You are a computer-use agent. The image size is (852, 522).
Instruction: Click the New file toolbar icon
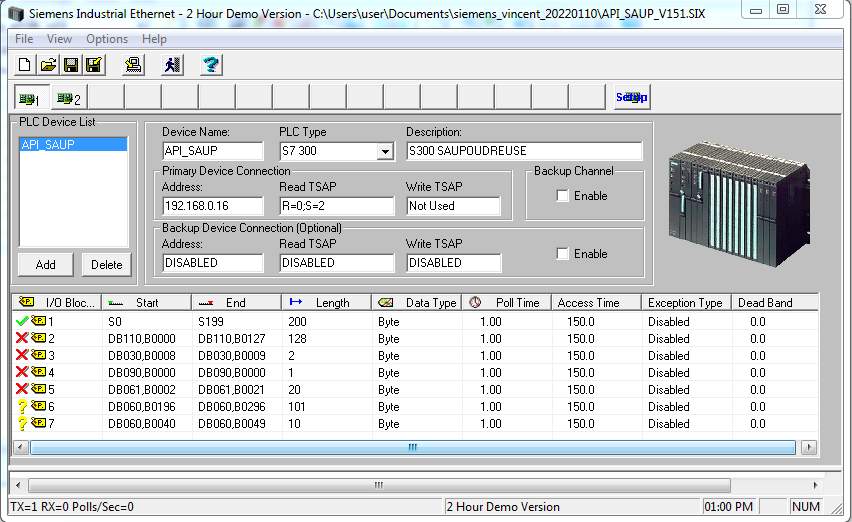click(x=26, y=65)
